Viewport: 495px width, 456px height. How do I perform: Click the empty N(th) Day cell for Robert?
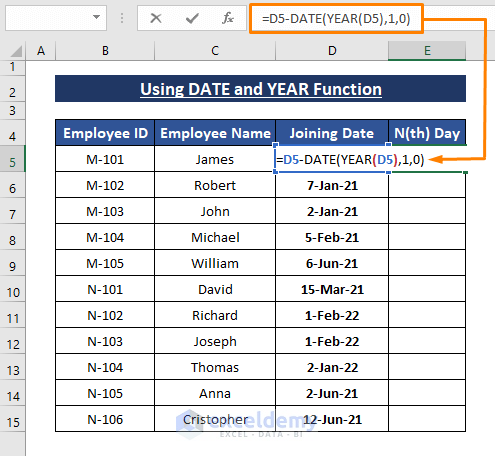tap(427, 185)
